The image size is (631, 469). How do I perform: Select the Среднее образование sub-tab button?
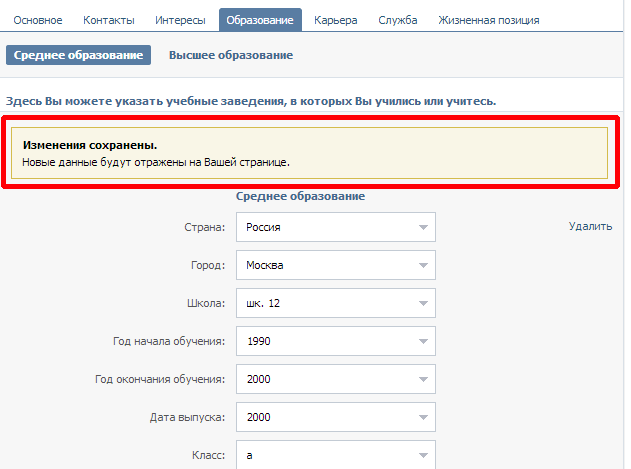click(x=78, y=55)
